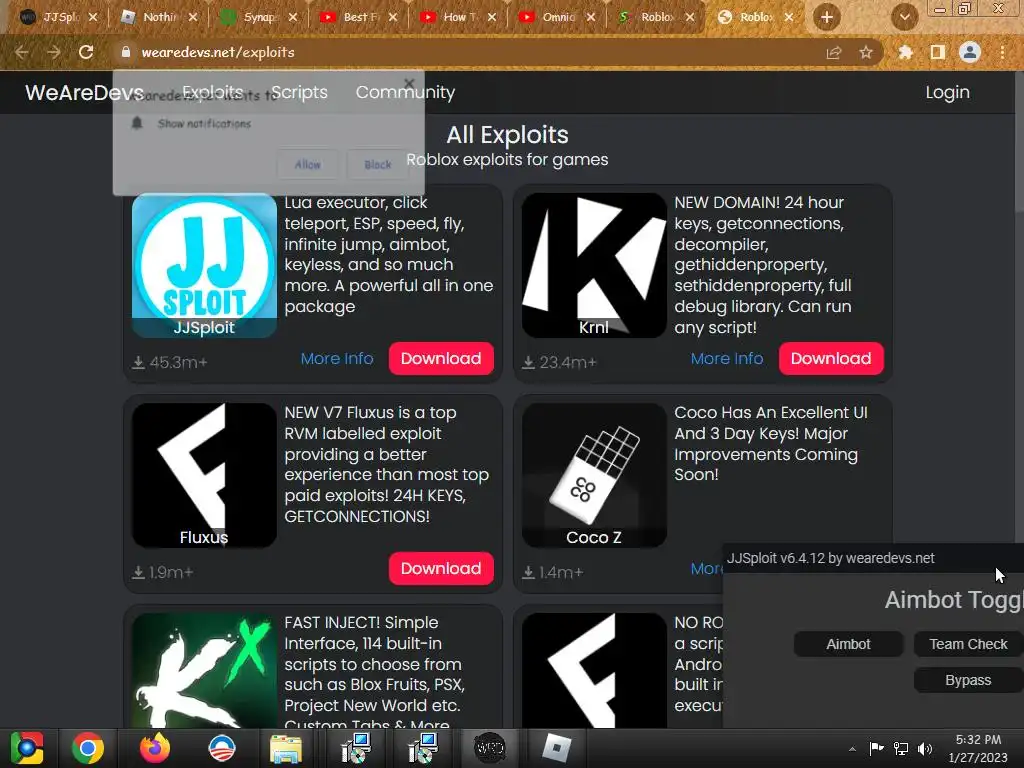Open the Roblox taskbar icon

tap(556, 748)
